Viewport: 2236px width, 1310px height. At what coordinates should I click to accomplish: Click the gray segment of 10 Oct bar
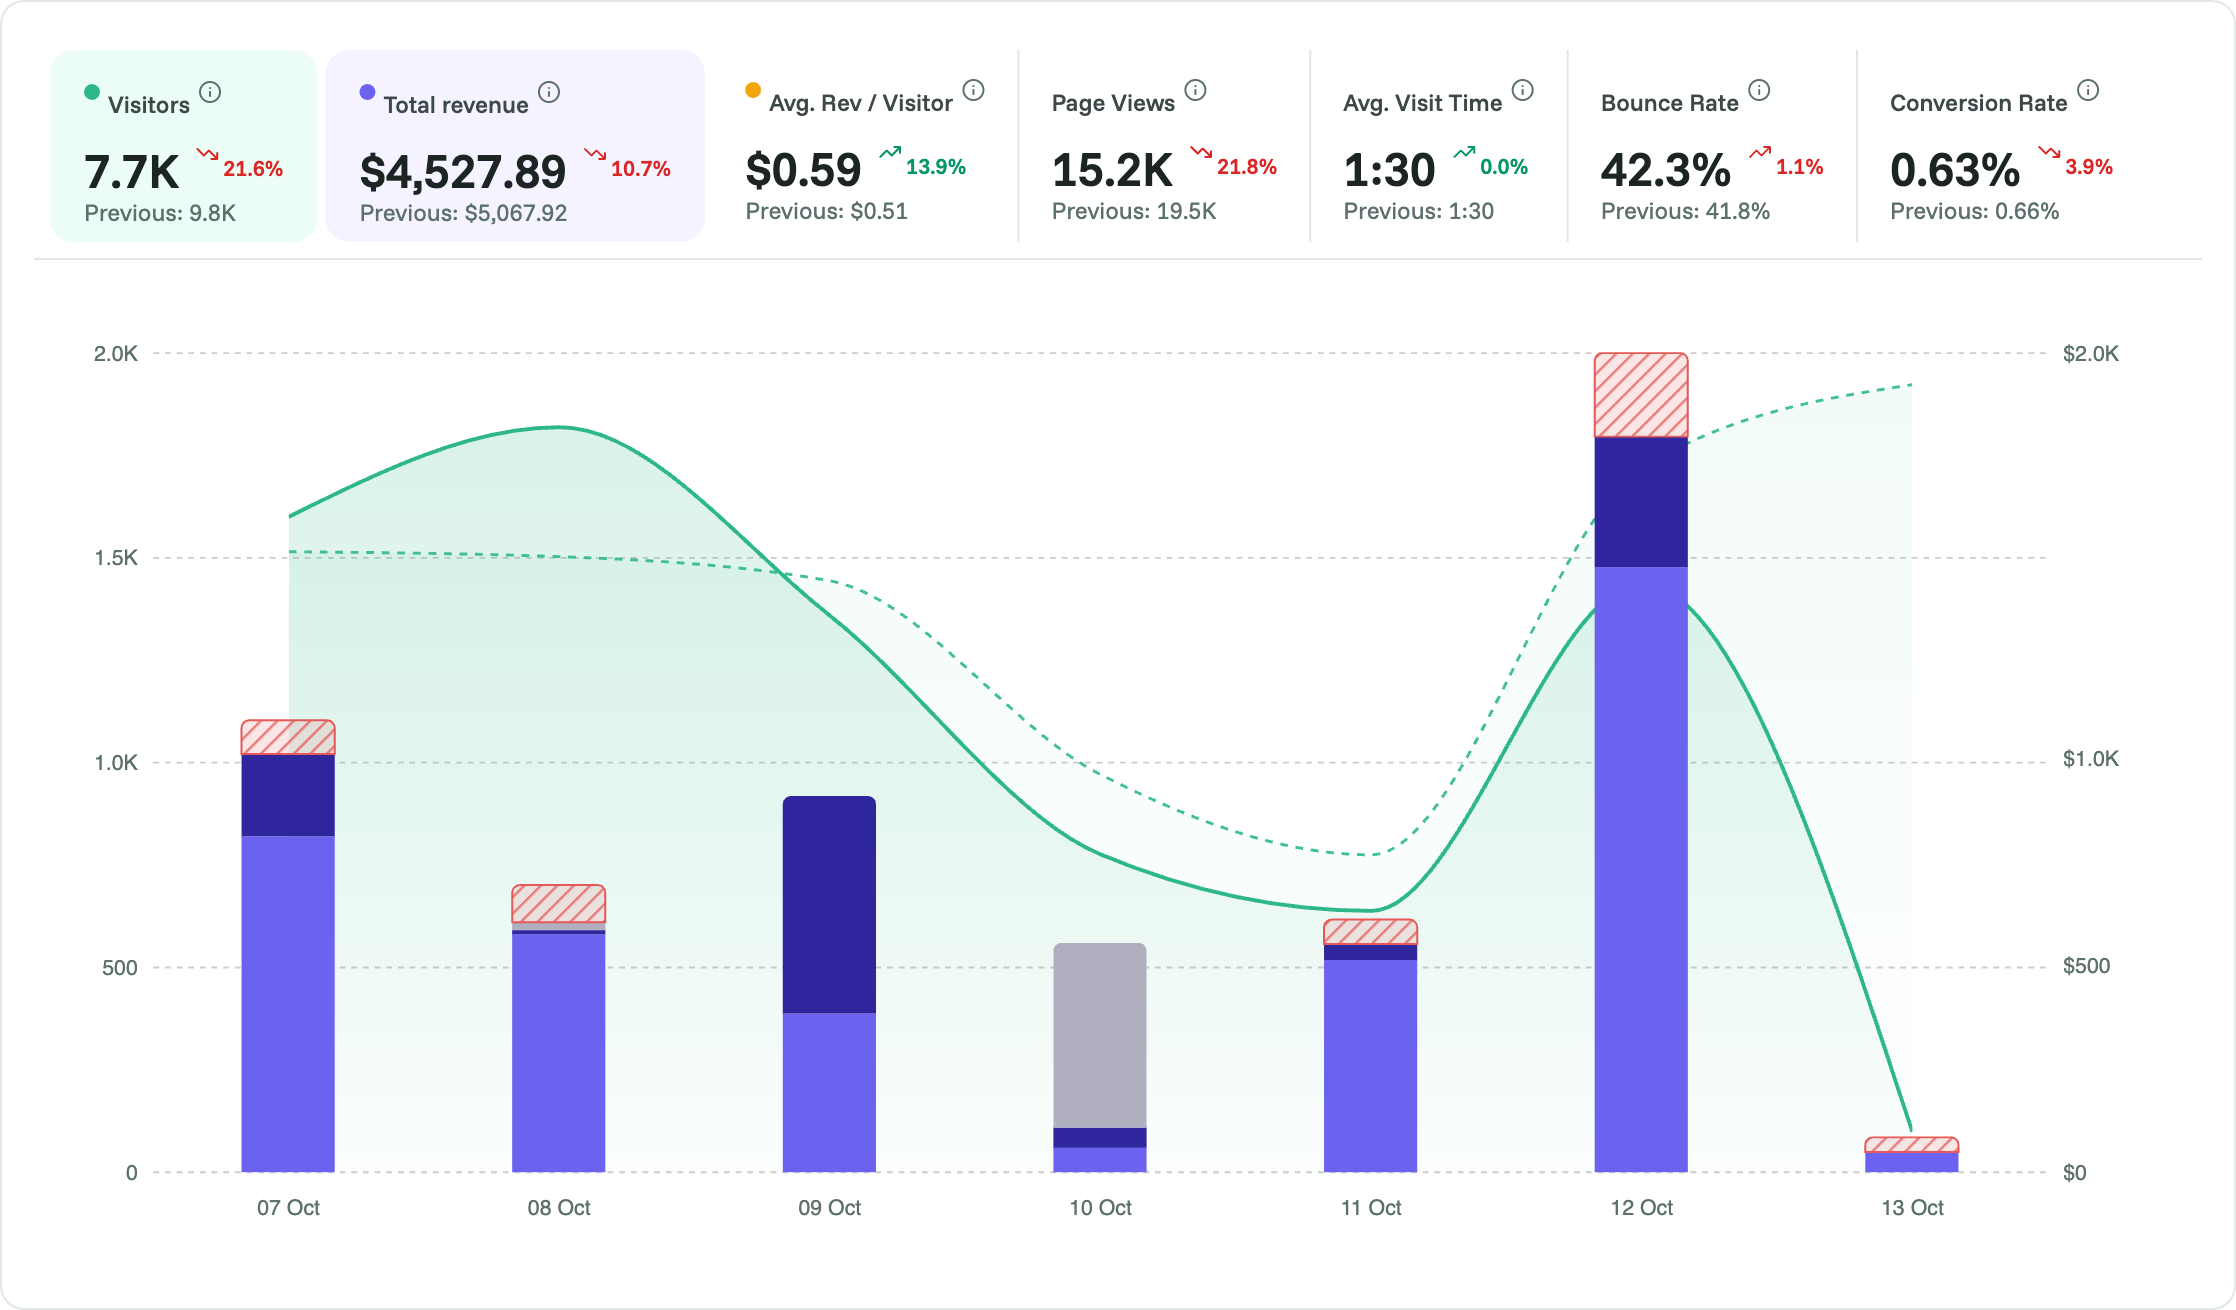point(1100,1035)
